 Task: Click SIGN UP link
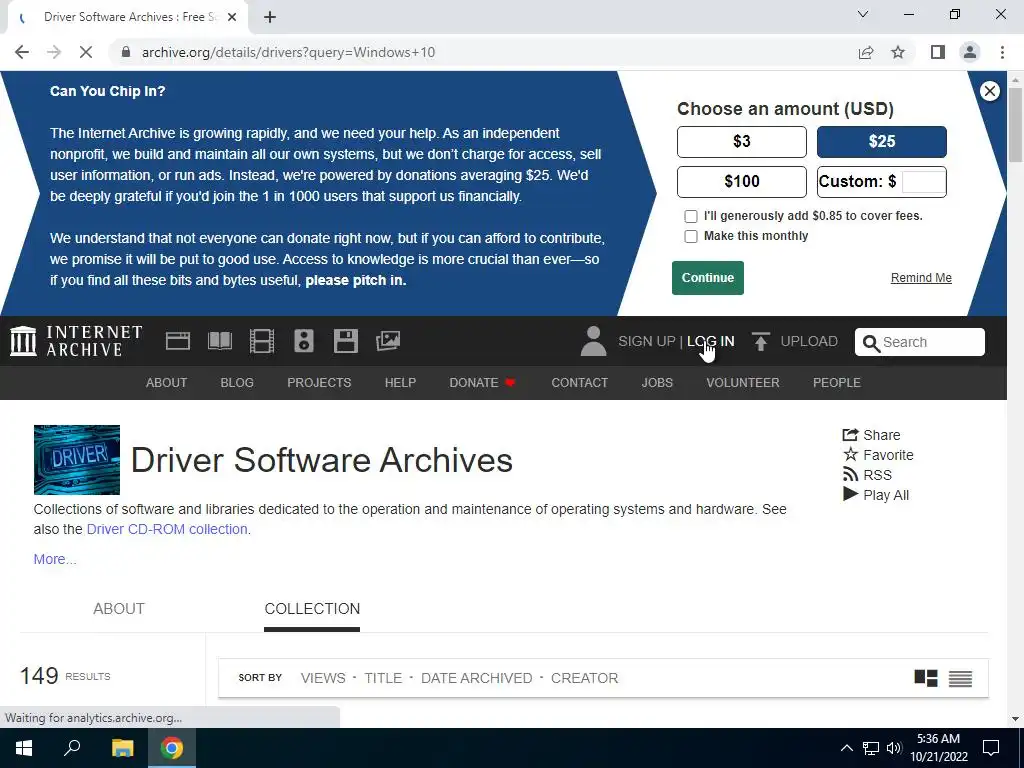pyautogui.click(x=647, y=342)
